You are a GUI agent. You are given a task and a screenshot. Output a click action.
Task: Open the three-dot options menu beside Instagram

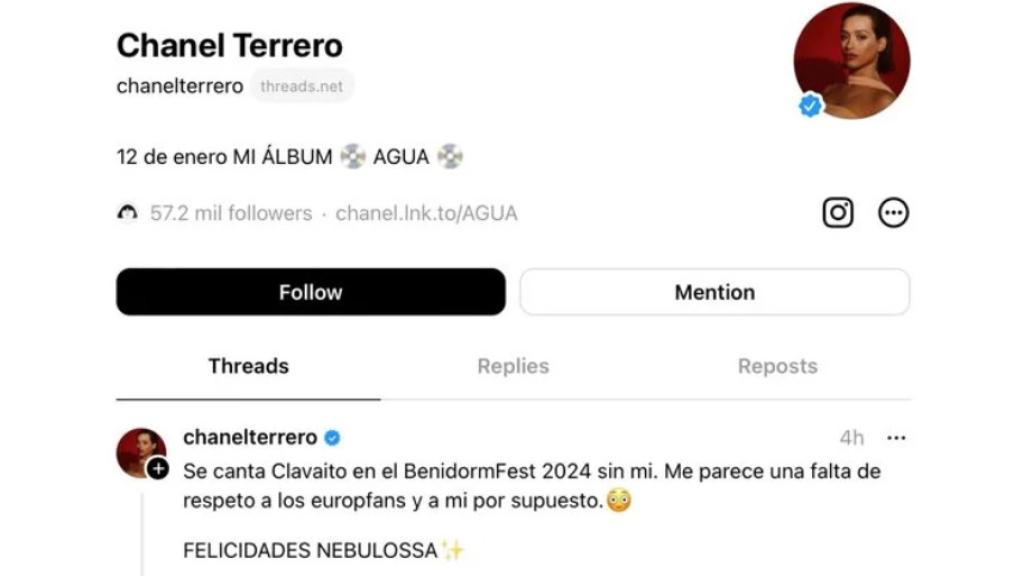895,212
